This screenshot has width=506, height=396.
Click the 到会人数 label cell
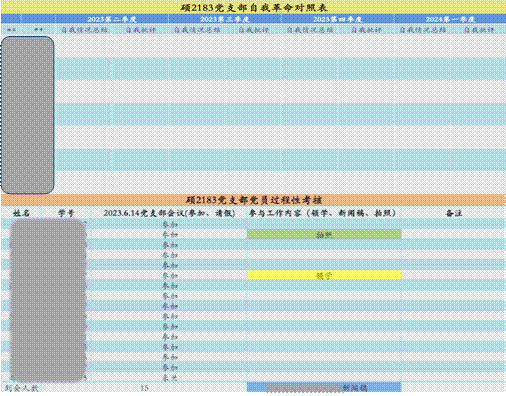point(21,388)
